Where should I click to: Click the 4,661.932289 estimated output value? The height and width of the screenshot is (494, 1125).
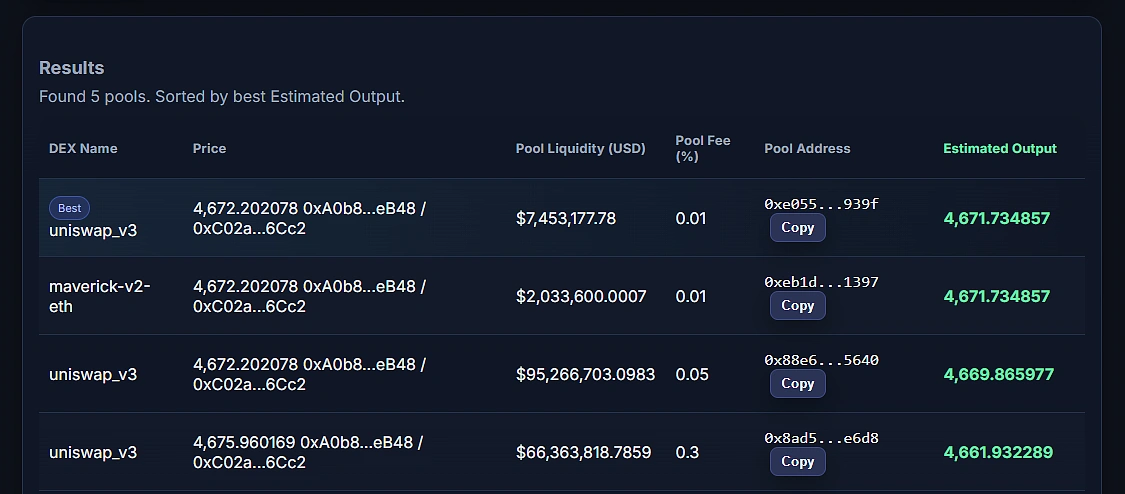pos(998,452)
